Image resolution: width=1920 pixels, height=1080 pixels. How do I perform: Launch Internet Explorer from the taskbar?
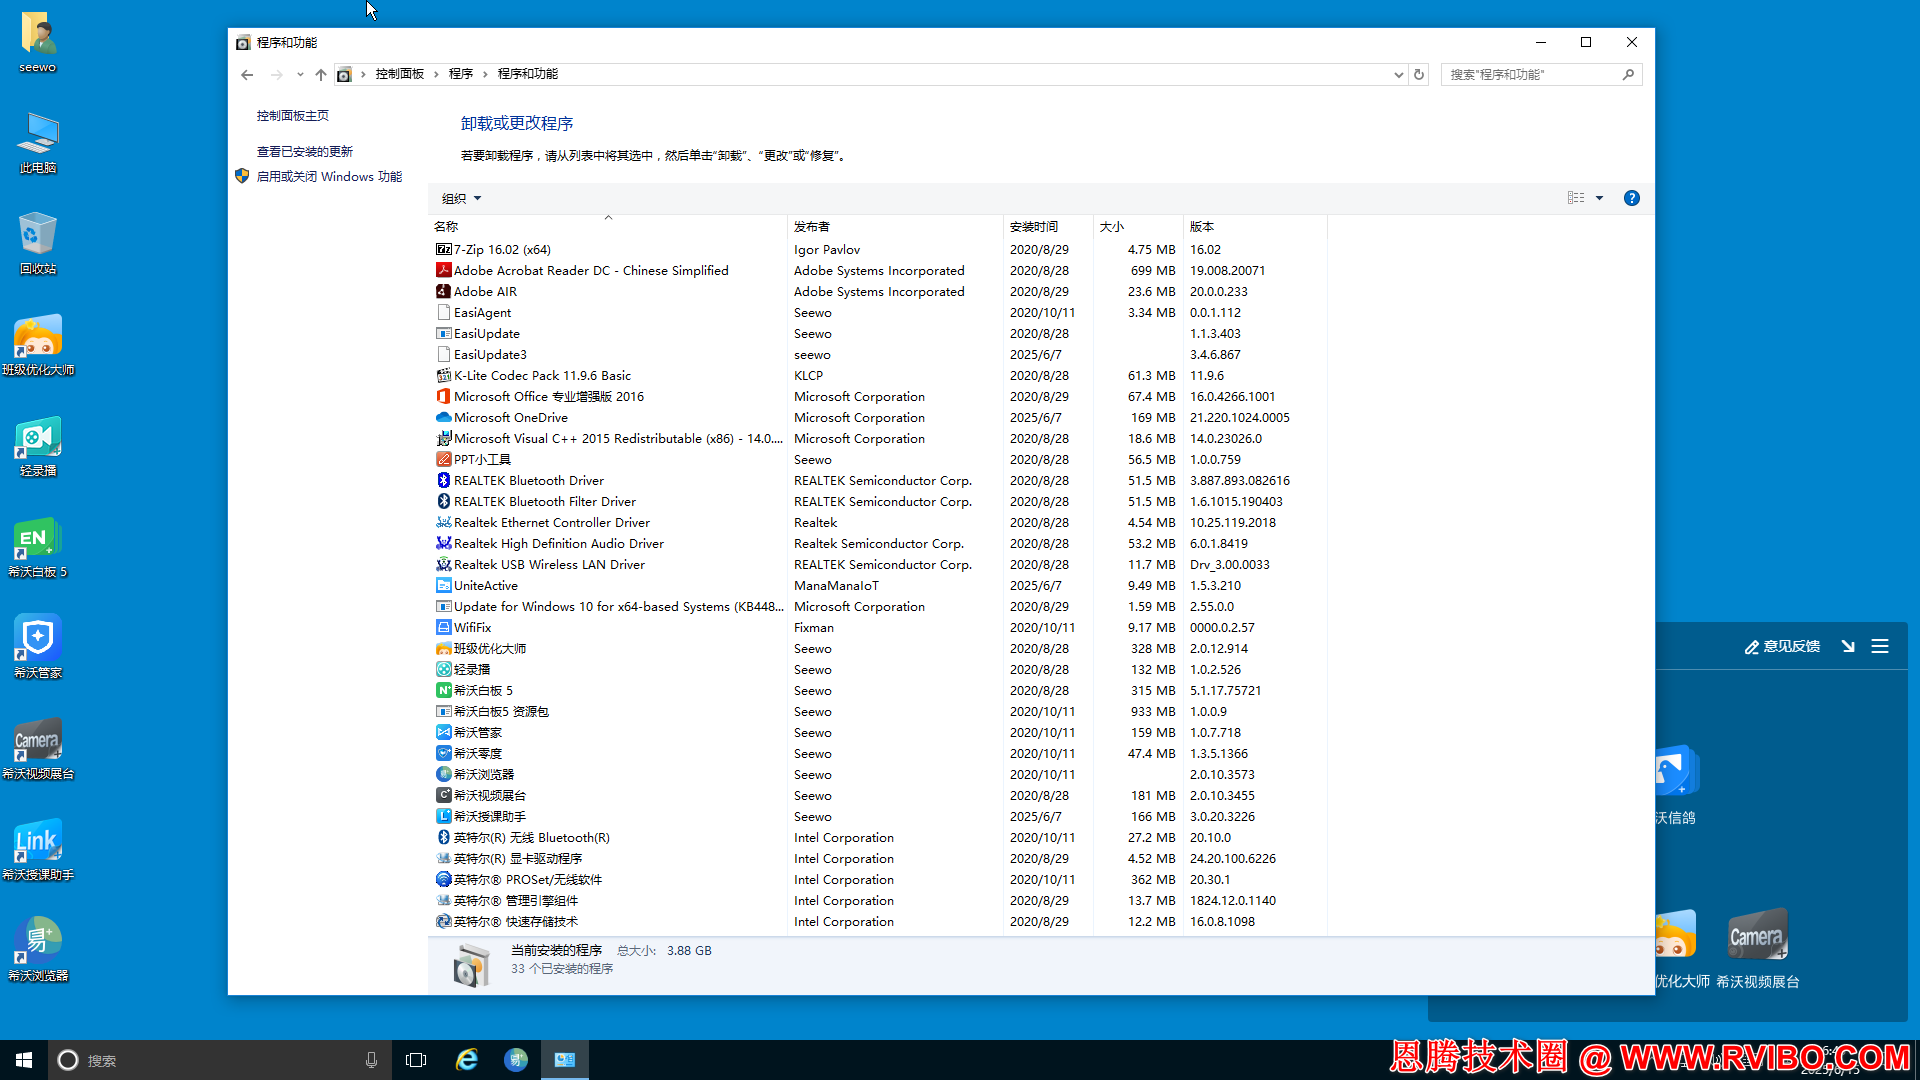tap(467, 1060)
